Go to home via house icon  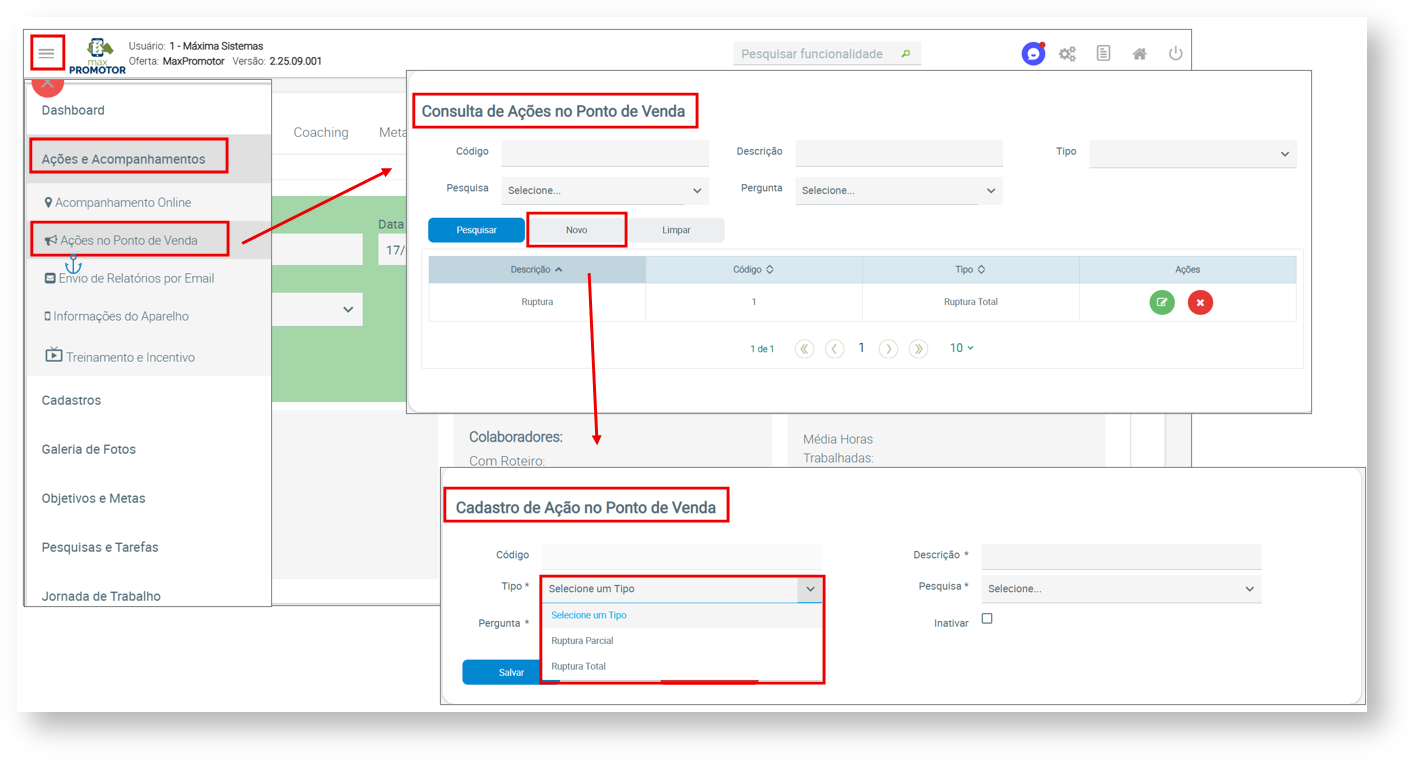[1139, 54]
